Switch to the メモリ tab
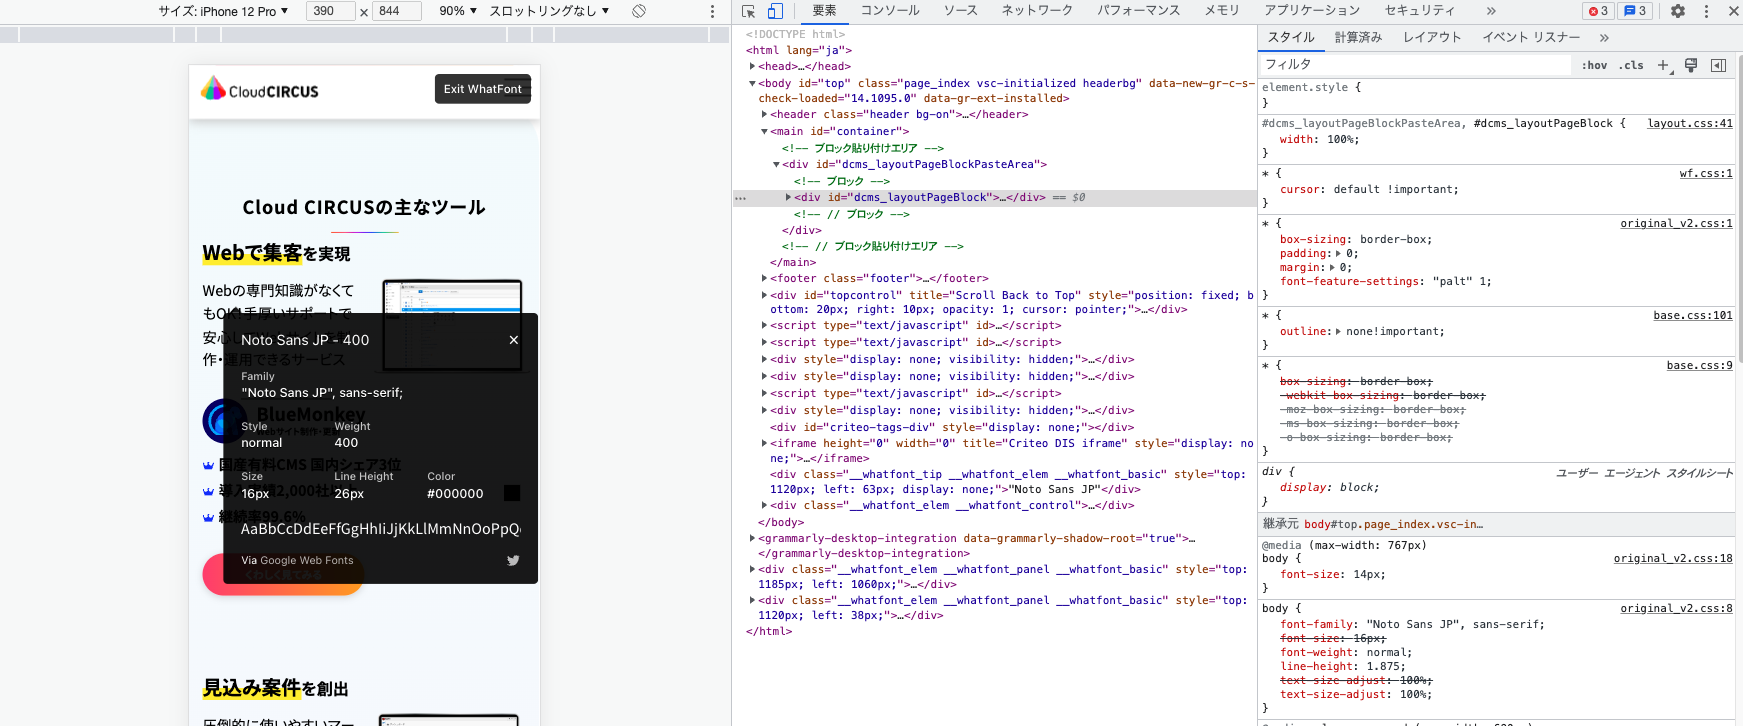The image size is (1743, 726). coord(1221,11)
